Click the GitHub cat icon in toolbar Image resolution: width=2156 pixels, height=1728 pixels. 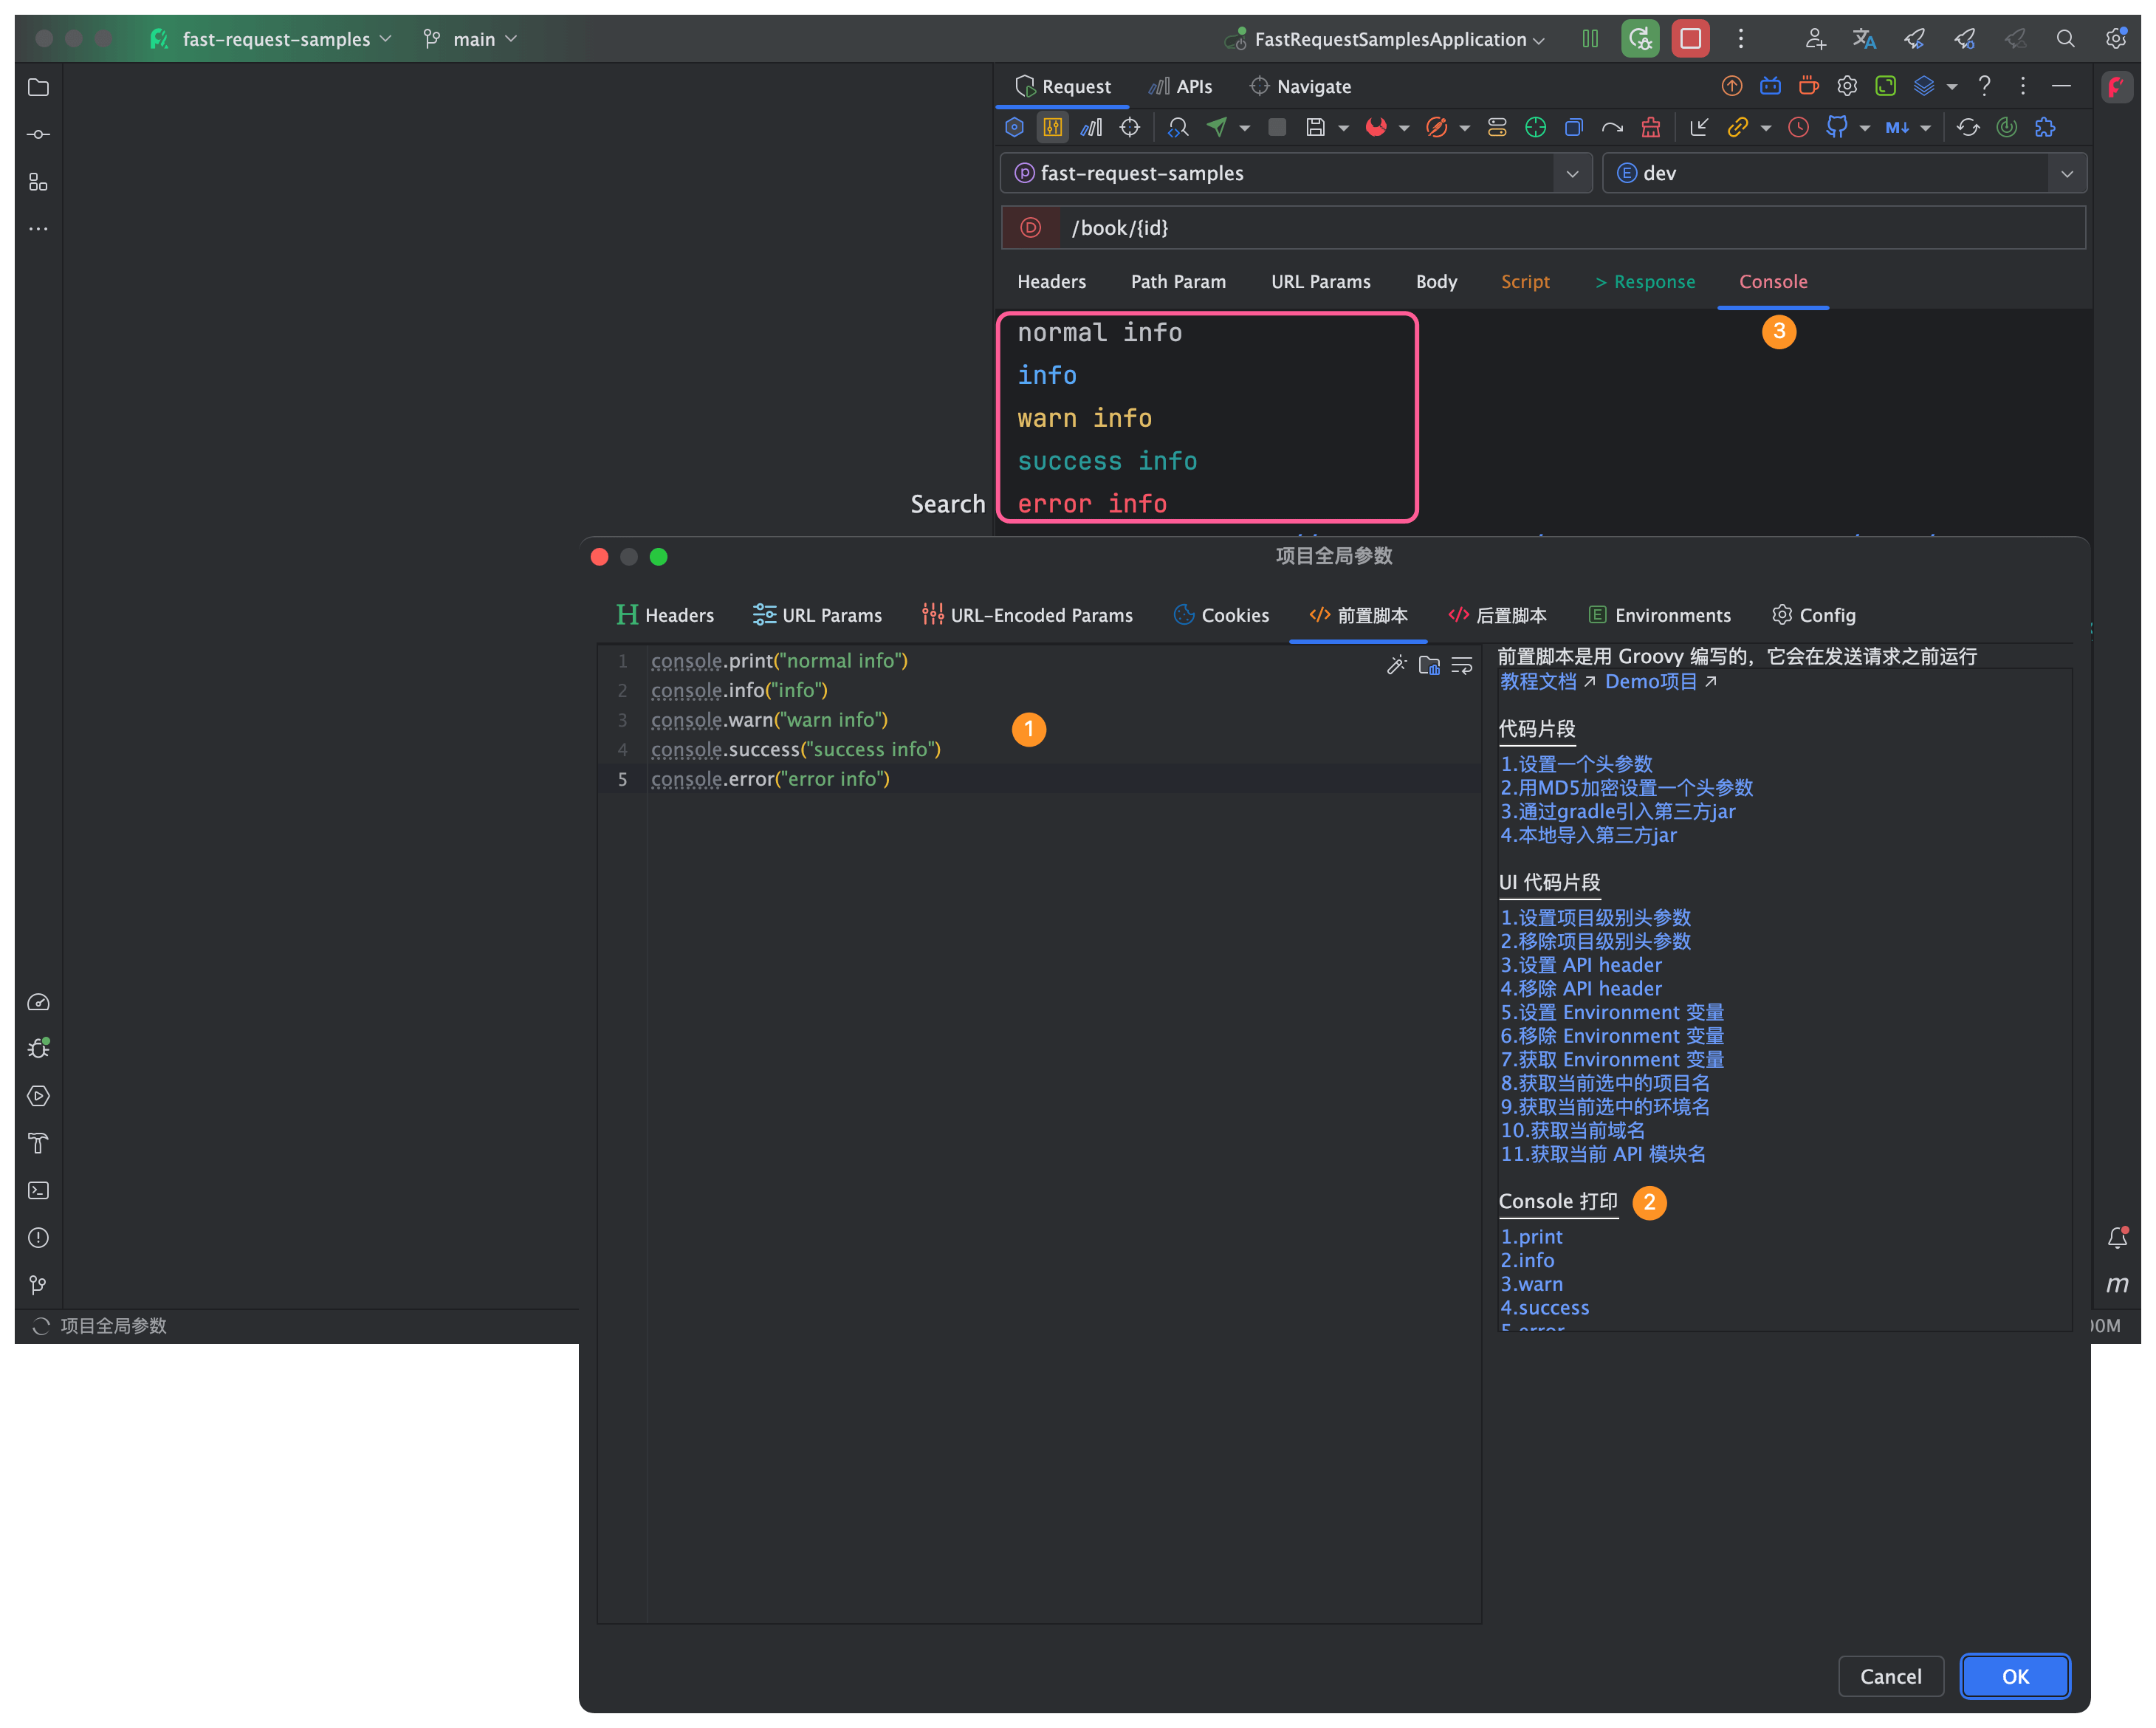click(x=1836, y=127)
